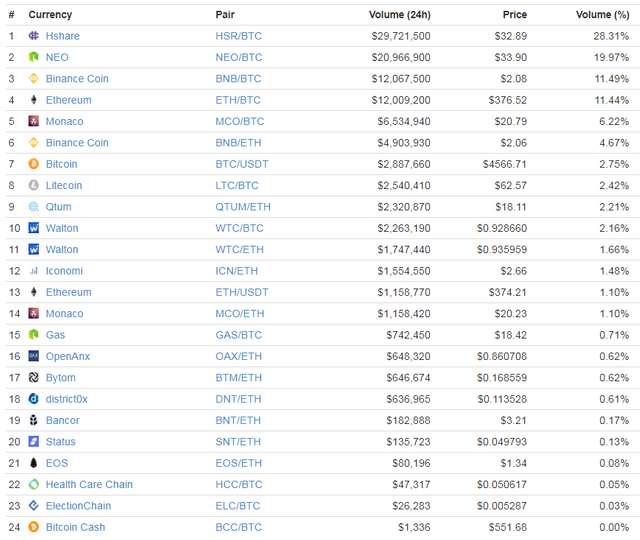Viewport: 640px width, 540px height.
Task: Open the BTM/ETH pair link
Action: tap(238, 378)
